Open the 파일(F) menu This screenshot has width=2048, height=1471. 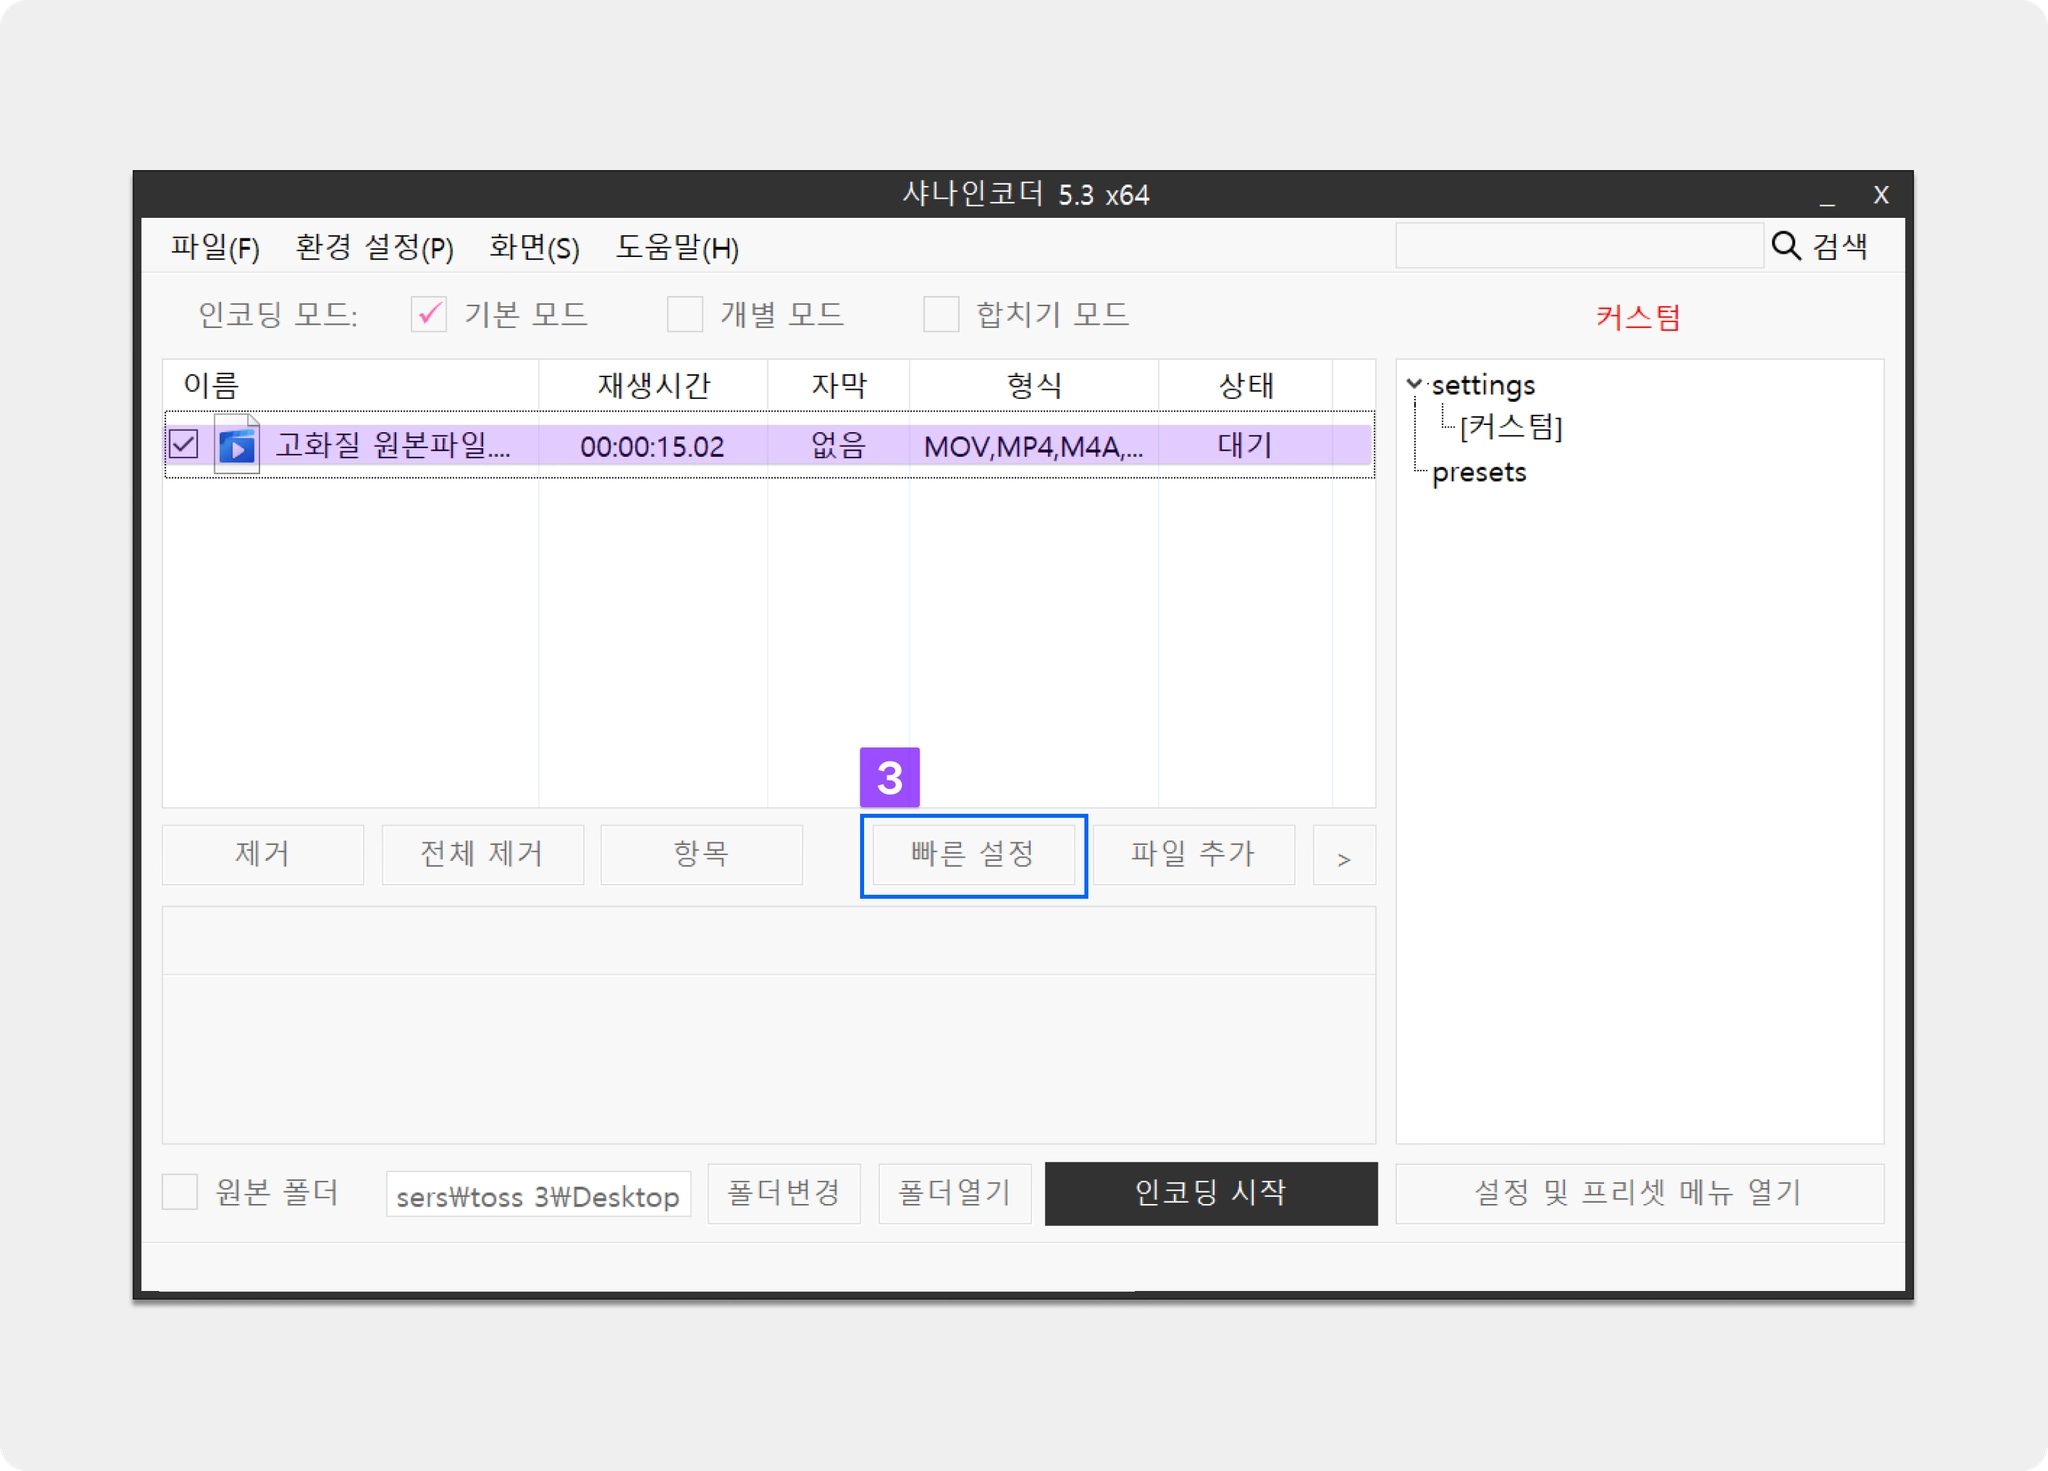[215, 247]
